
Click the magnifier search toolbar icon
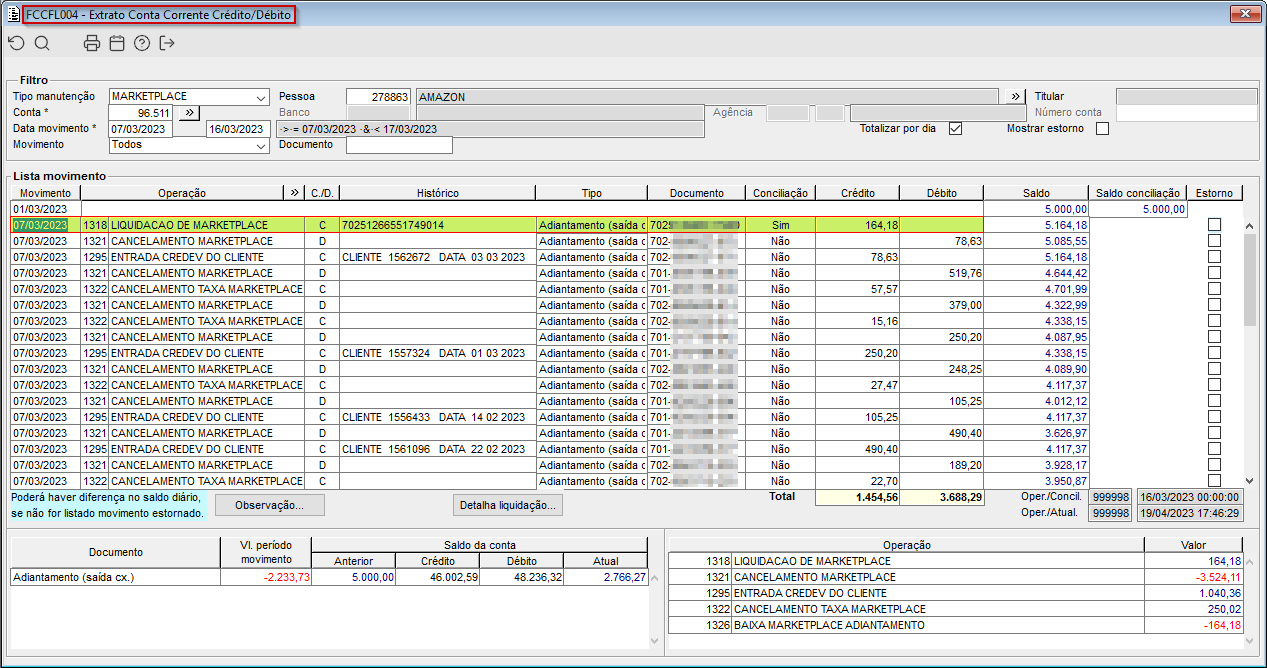42,43
